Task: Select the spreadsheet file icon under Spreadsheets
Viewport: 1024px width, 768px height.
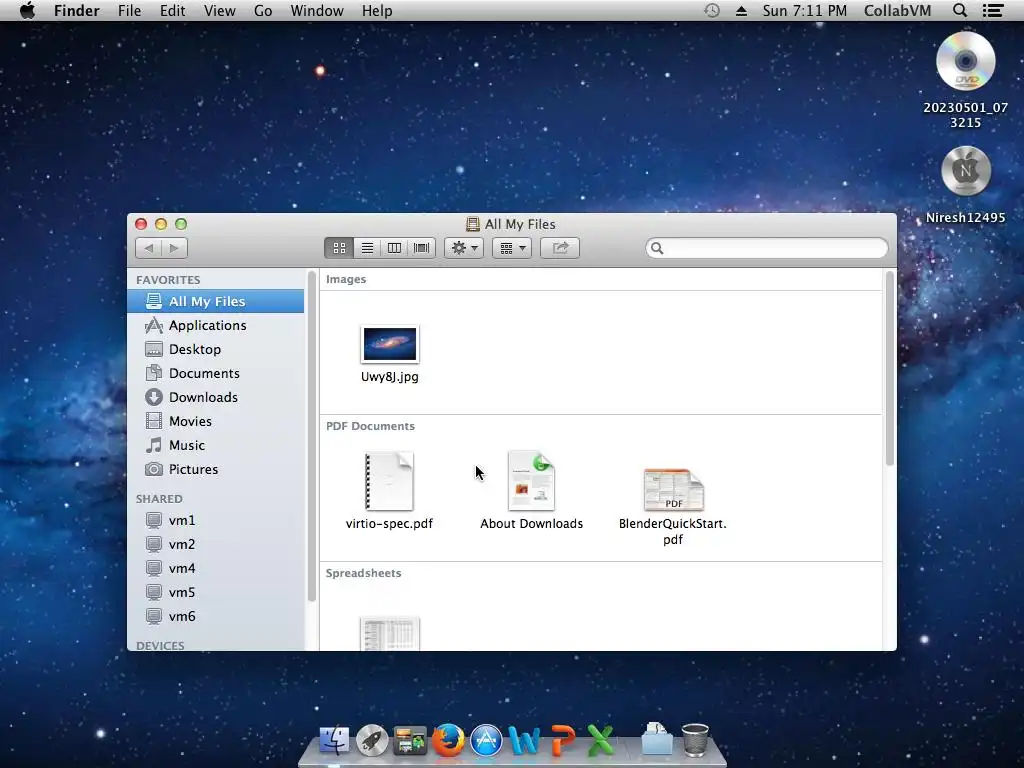Action: [390, 633]
